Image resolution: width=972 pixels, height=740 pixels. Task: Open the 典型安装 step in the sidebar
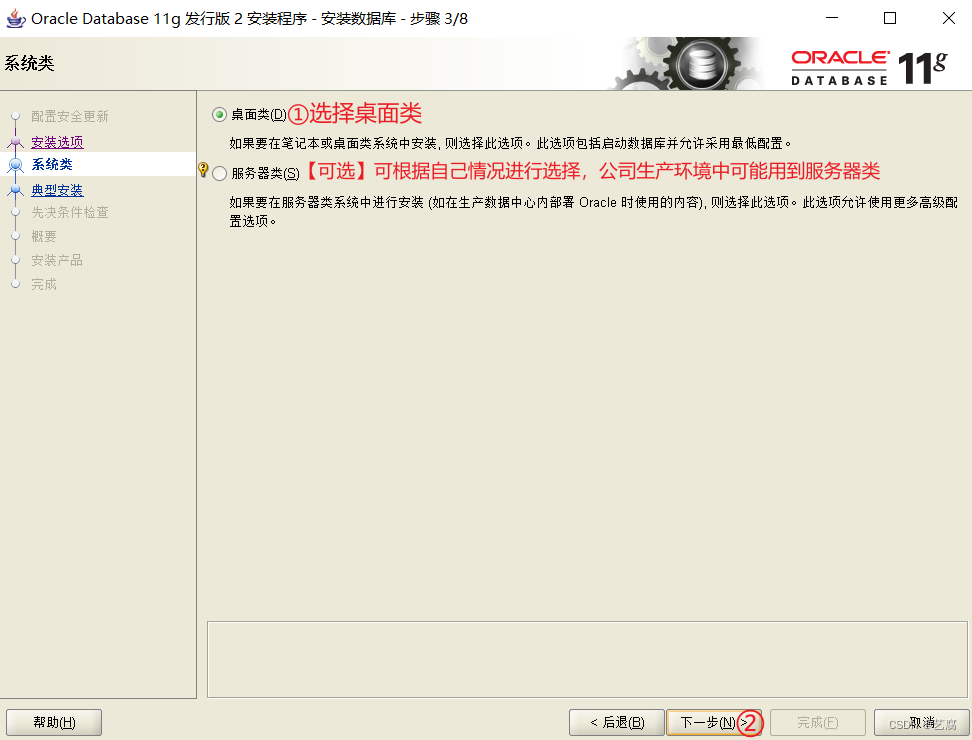click(57, 189)
